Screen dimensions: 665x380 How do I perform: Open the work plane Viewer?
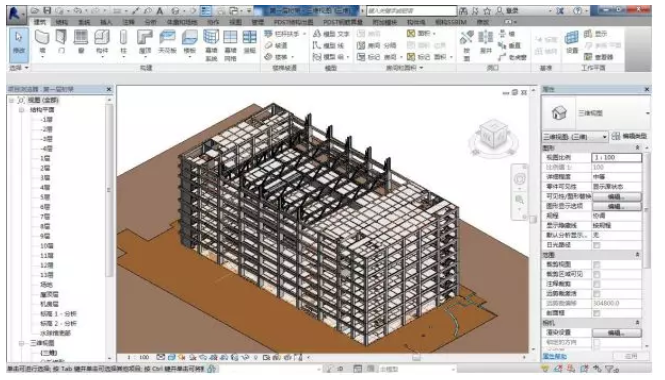click(598, 56)
